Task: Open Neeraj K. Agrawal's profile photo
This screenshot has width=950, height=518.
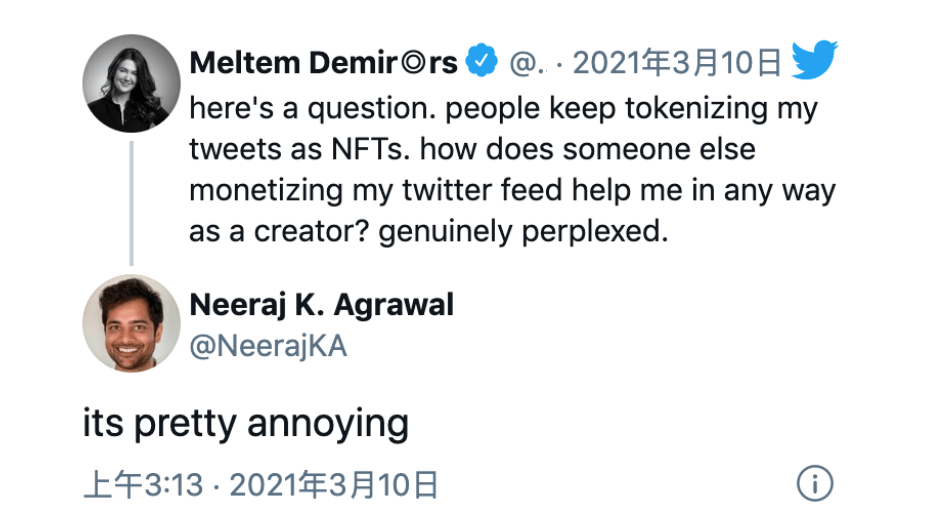Action: tap(131, 324)
